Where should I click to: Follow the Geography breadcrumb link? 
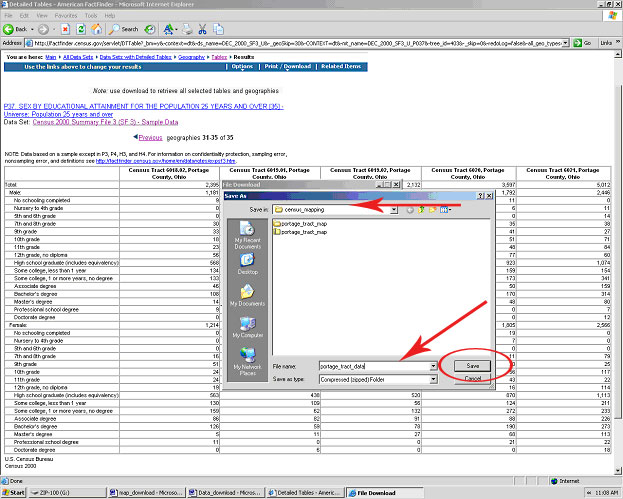[192, 57]
